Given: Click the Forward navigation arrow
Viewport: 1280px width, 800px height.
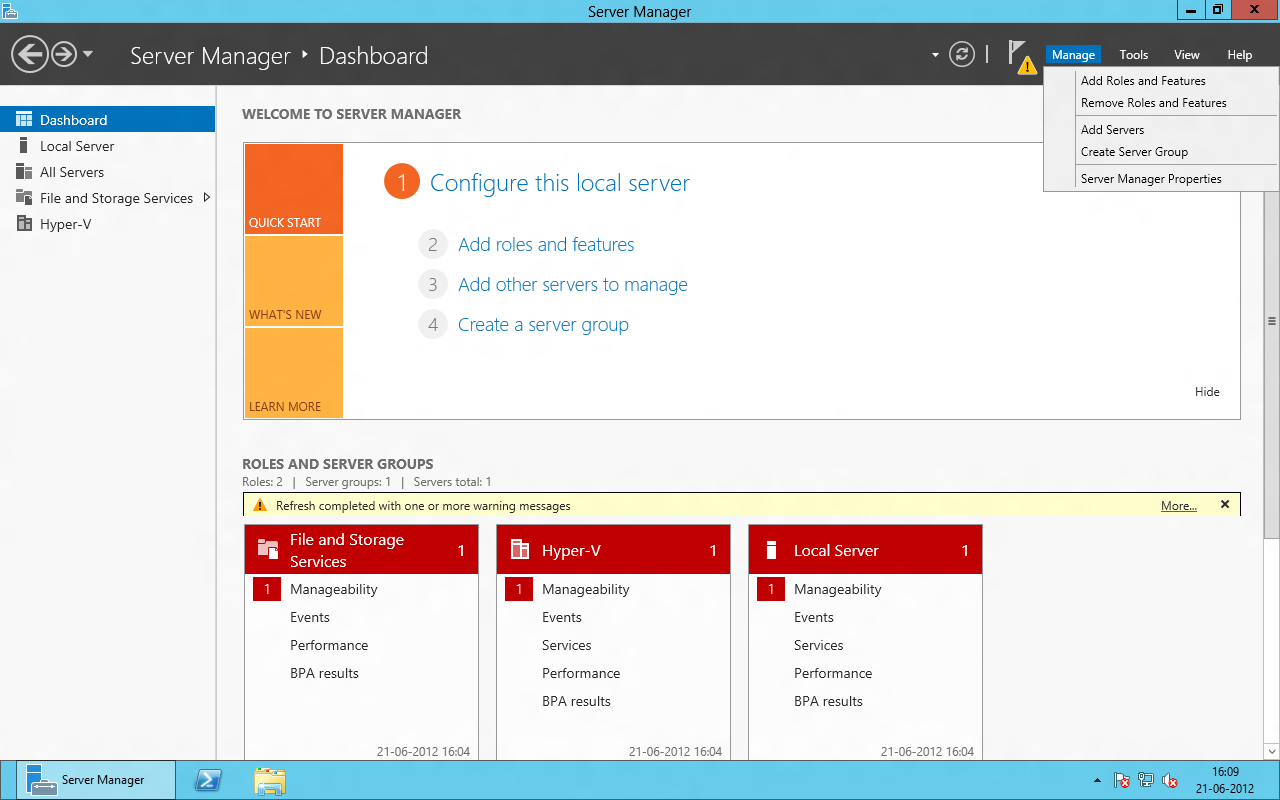Looking at the screenshot, I should pos(64,54).
